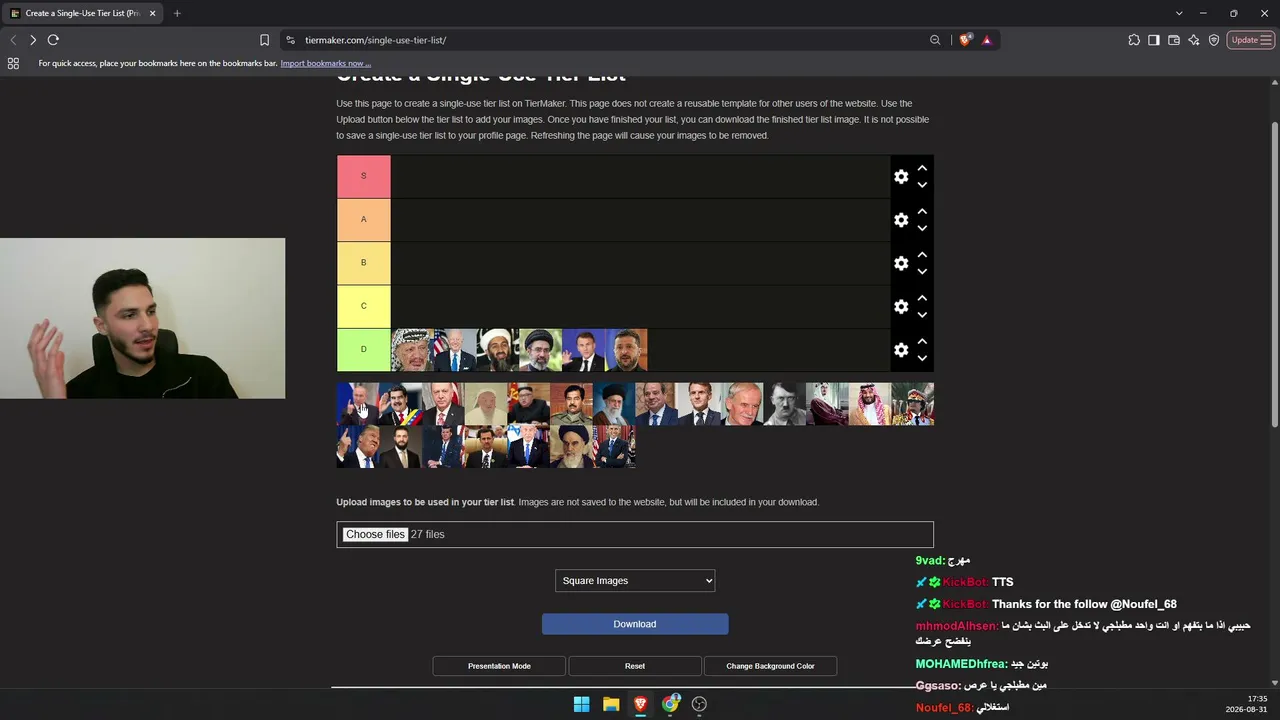Close the Create a Single-Use Tier List tab

[x=153, y=13]
